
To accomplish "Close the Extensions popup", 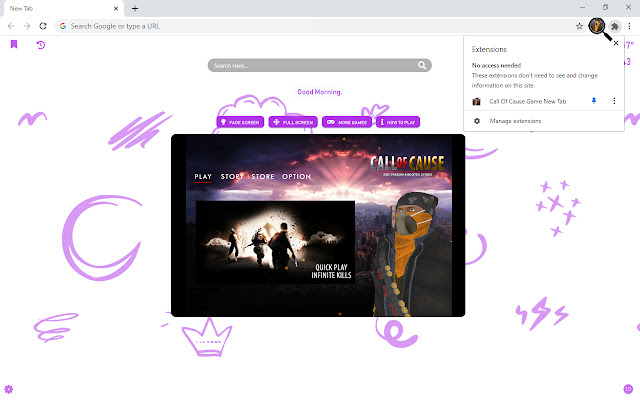I will [616, 43].
